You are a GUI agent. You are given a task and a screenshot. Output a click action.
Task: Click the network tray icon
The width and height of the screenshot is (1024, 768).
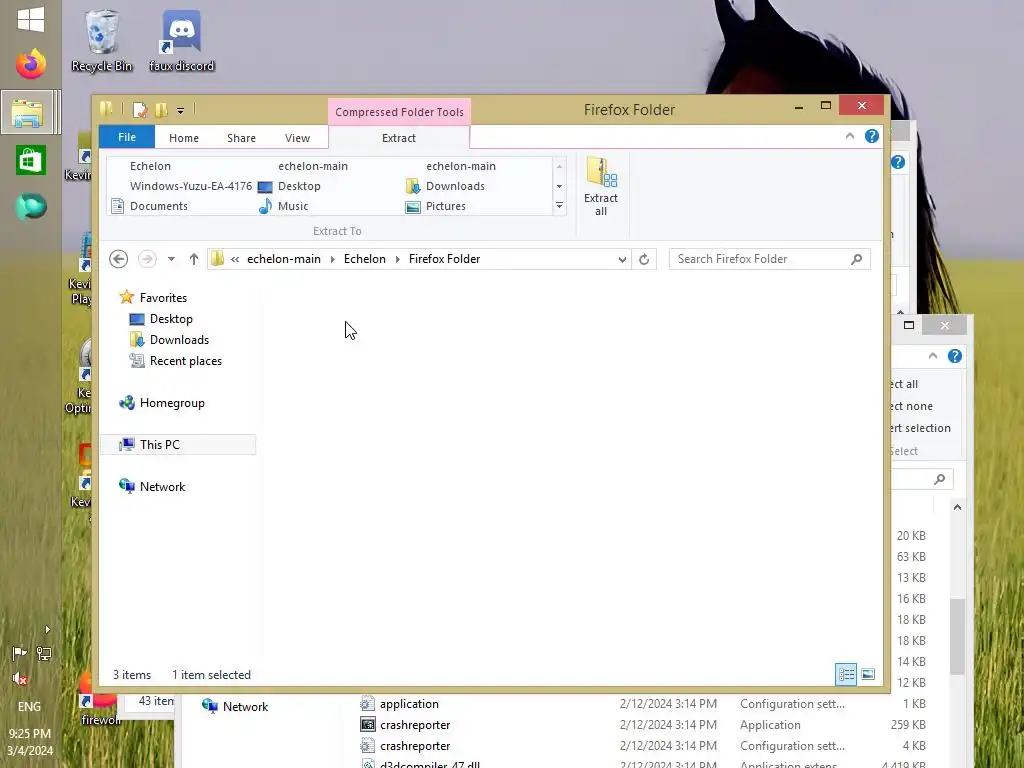[x=44, y=653]
